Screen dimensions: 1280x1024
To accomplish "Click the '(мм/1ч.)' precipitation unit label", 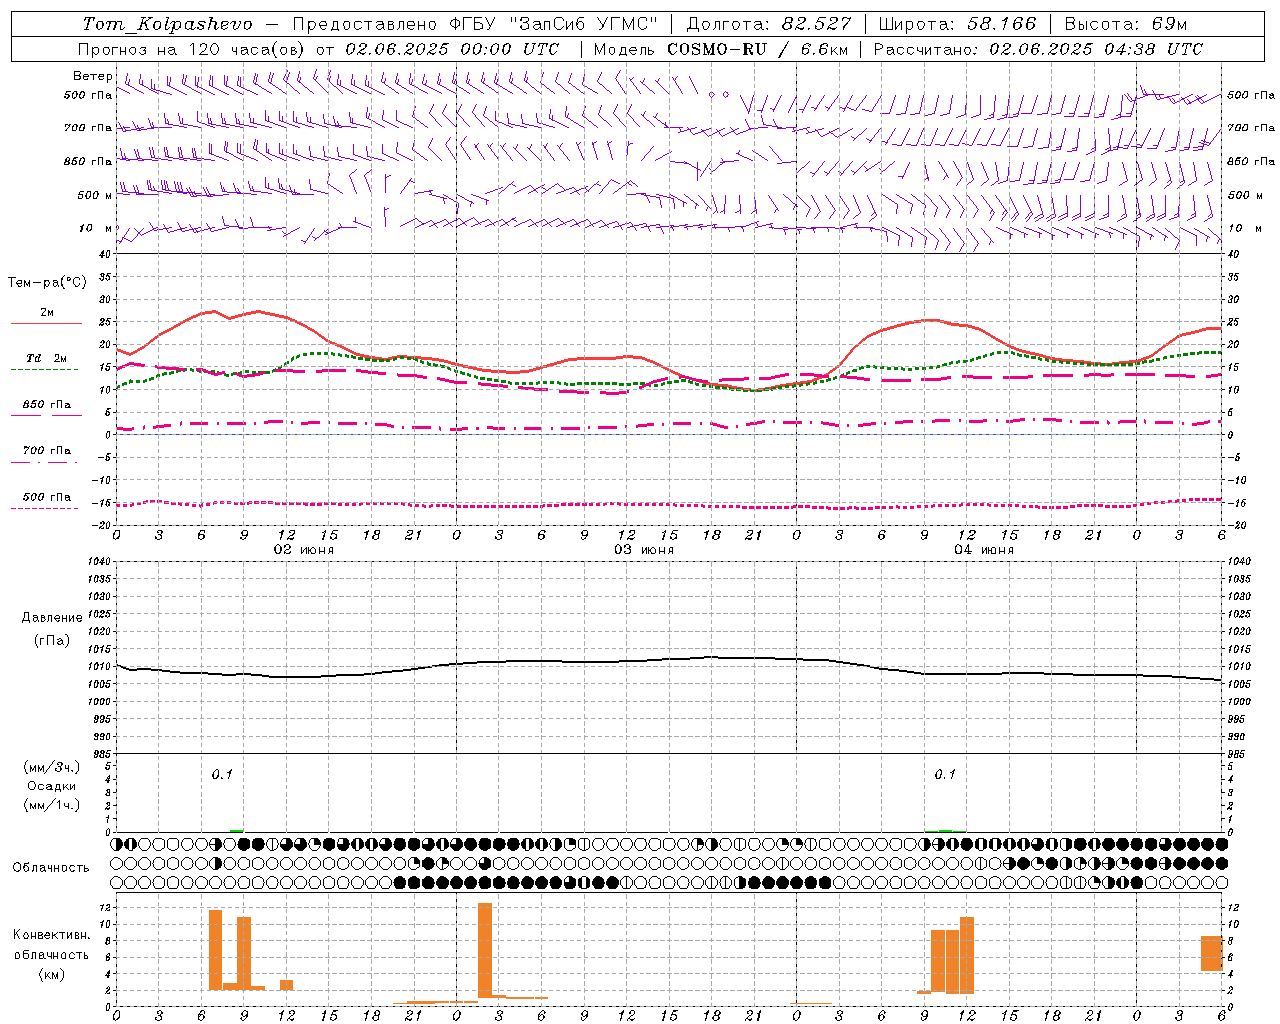I will 52,805.
